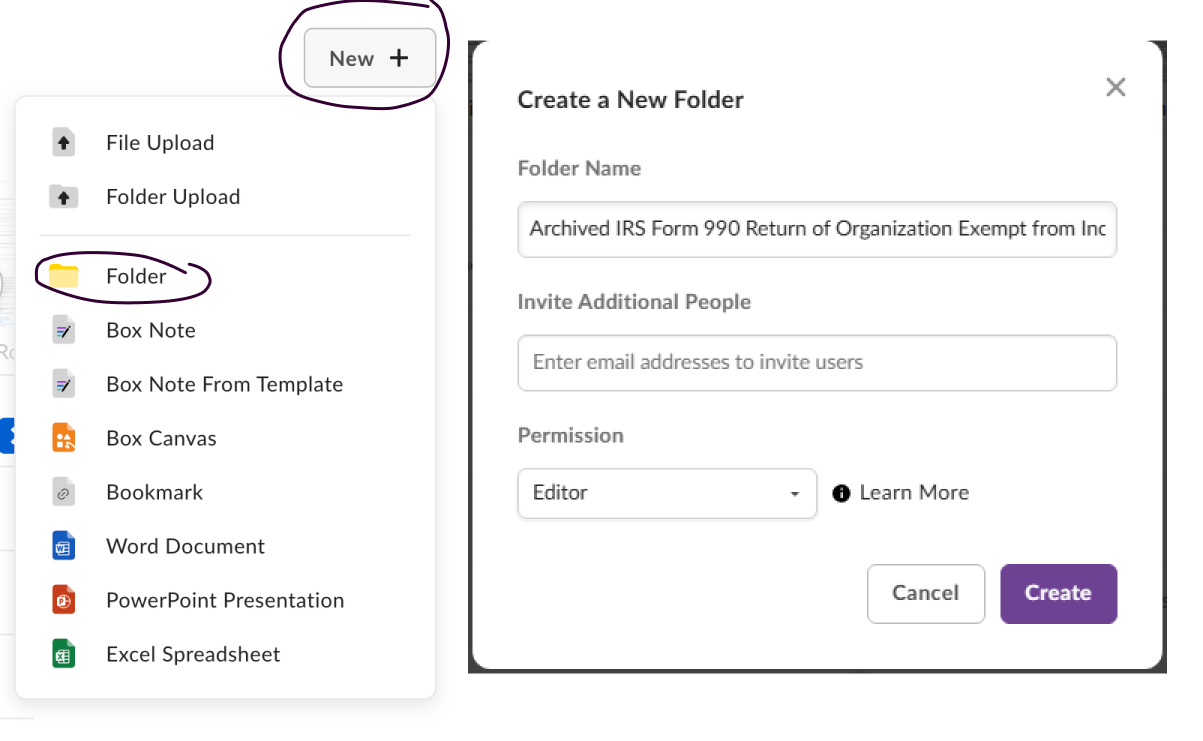Click the Cancel button

(x=926, y=594)
